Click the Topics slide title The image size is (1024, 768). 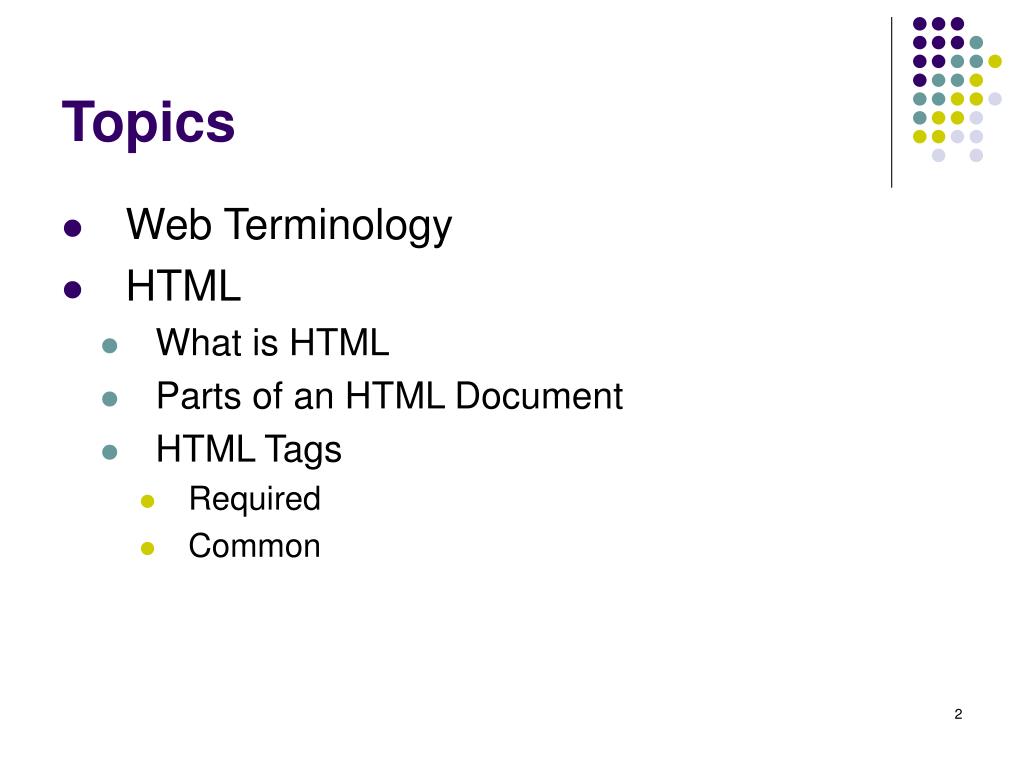tap(148, 122)
